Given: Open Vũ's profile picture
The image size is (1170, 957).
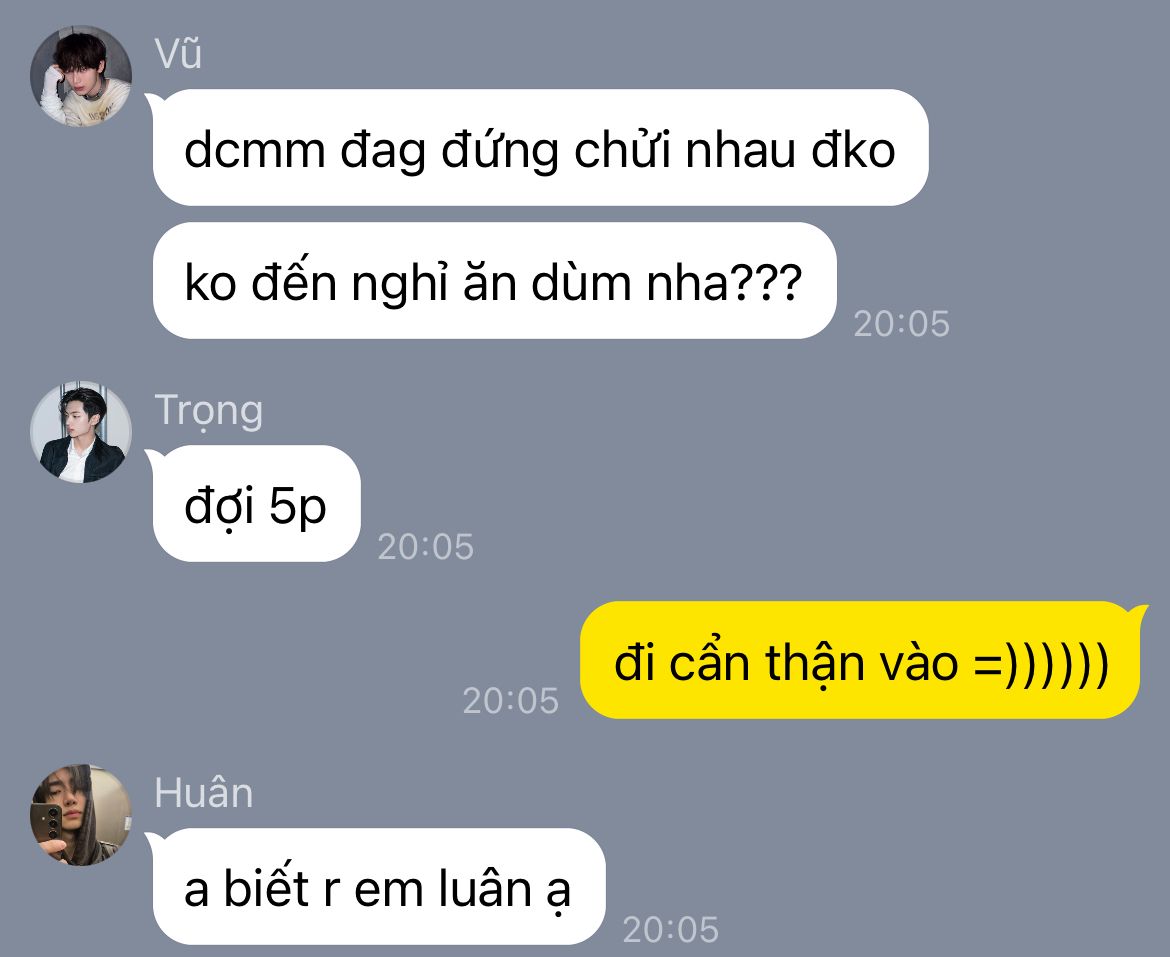Looking at the screenshot, I should point(81,76).
